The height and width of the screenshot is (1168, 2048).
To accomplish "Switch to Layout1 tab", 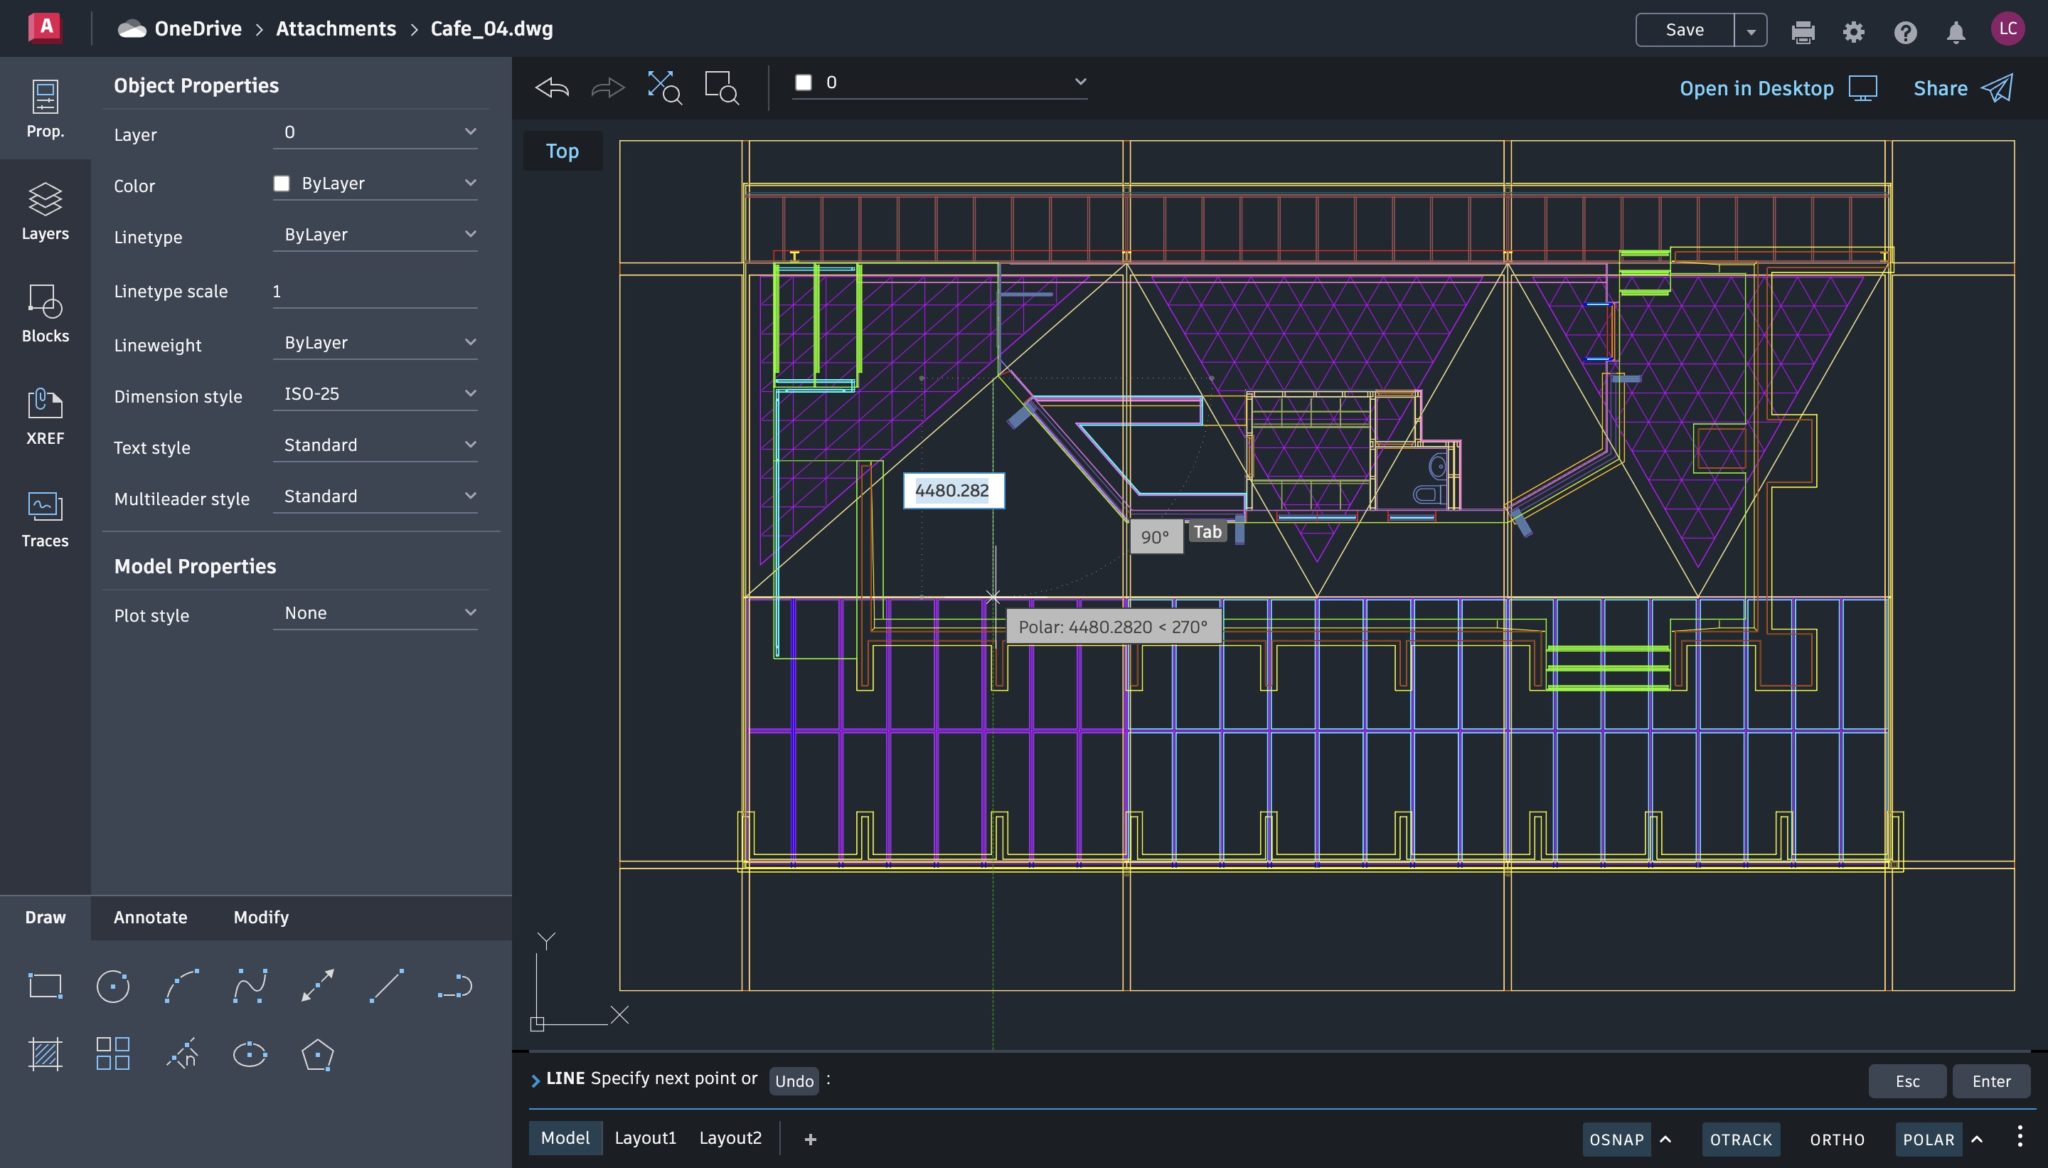I will (644, 1137).
